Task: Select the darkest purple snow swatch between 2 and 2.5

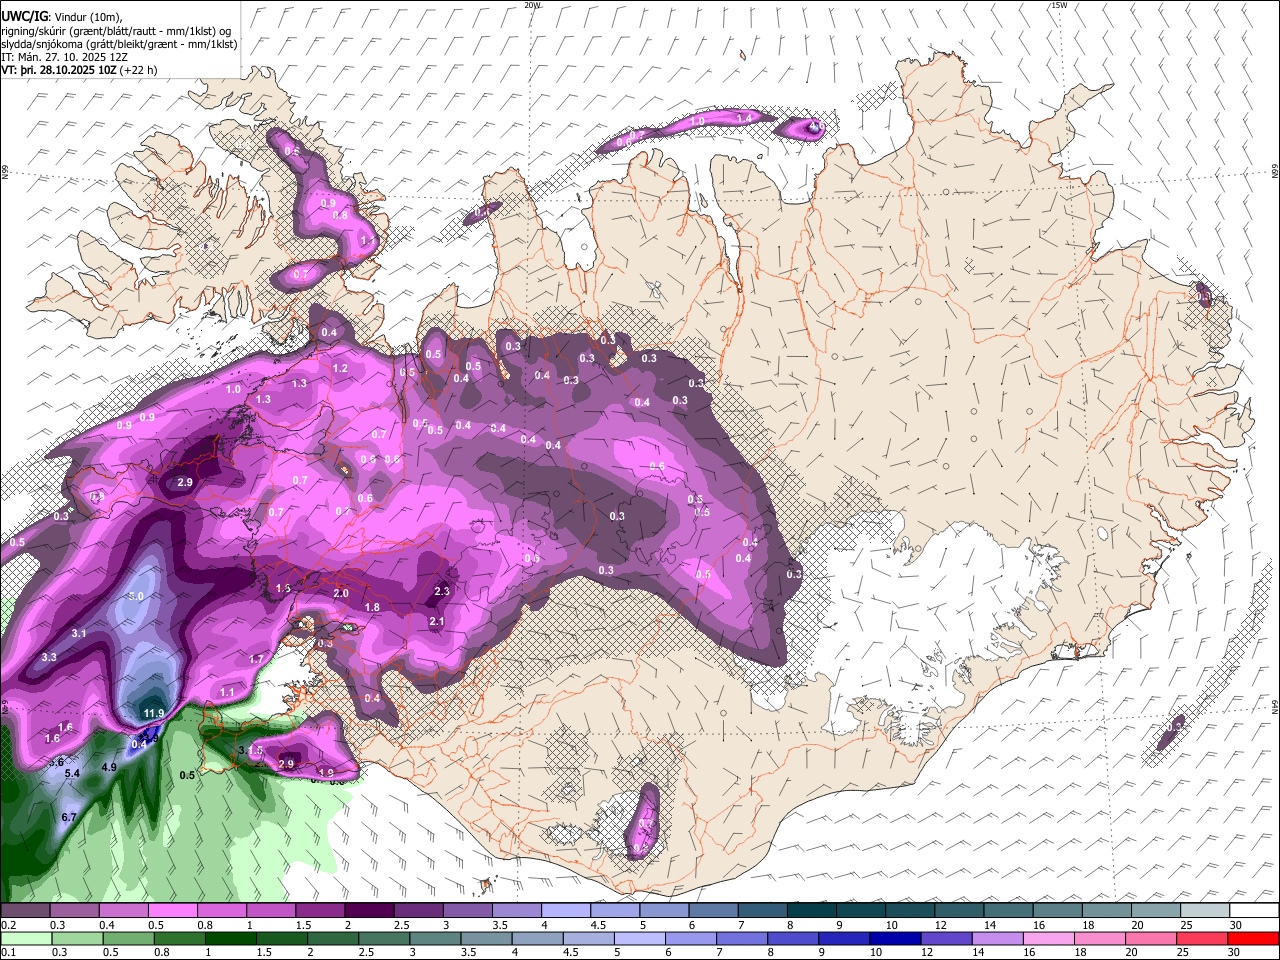Action: (368, 910)
